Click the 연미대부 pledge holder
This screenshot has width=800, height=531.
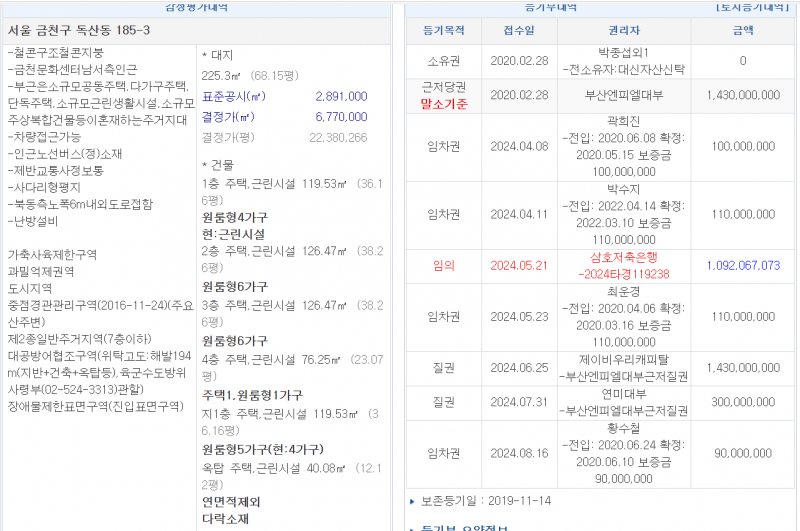(624, 394)
